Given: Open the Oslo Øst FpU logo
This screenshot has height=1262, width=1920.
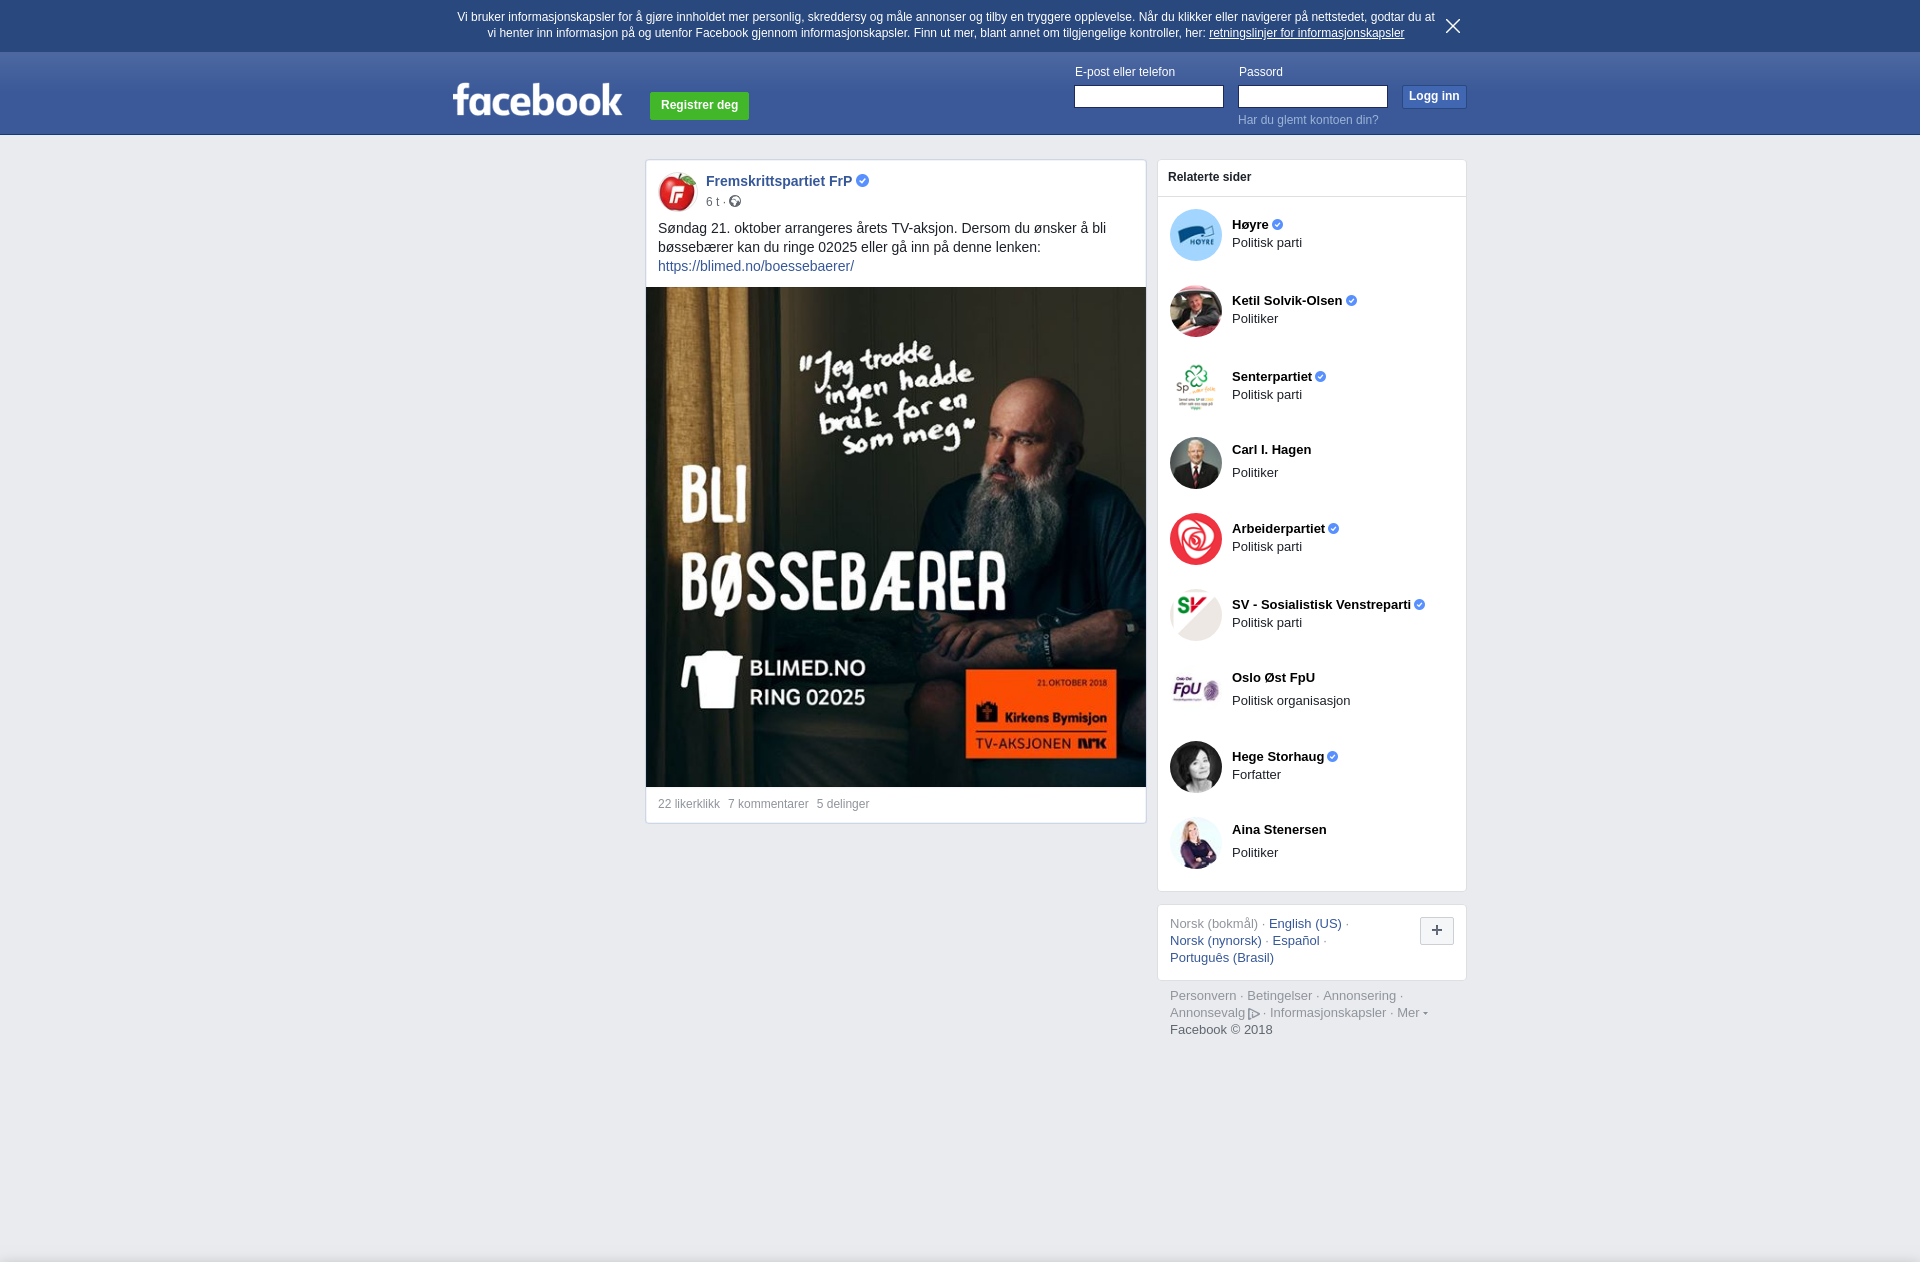Looking at the screenshot, I should click(x=1196, y=691).
